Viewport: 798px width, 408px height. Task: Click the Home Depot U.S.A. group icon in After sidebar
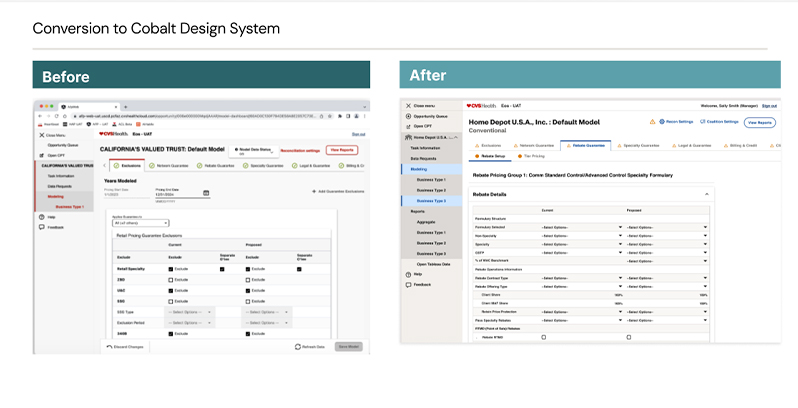click(x=408, y=137)
